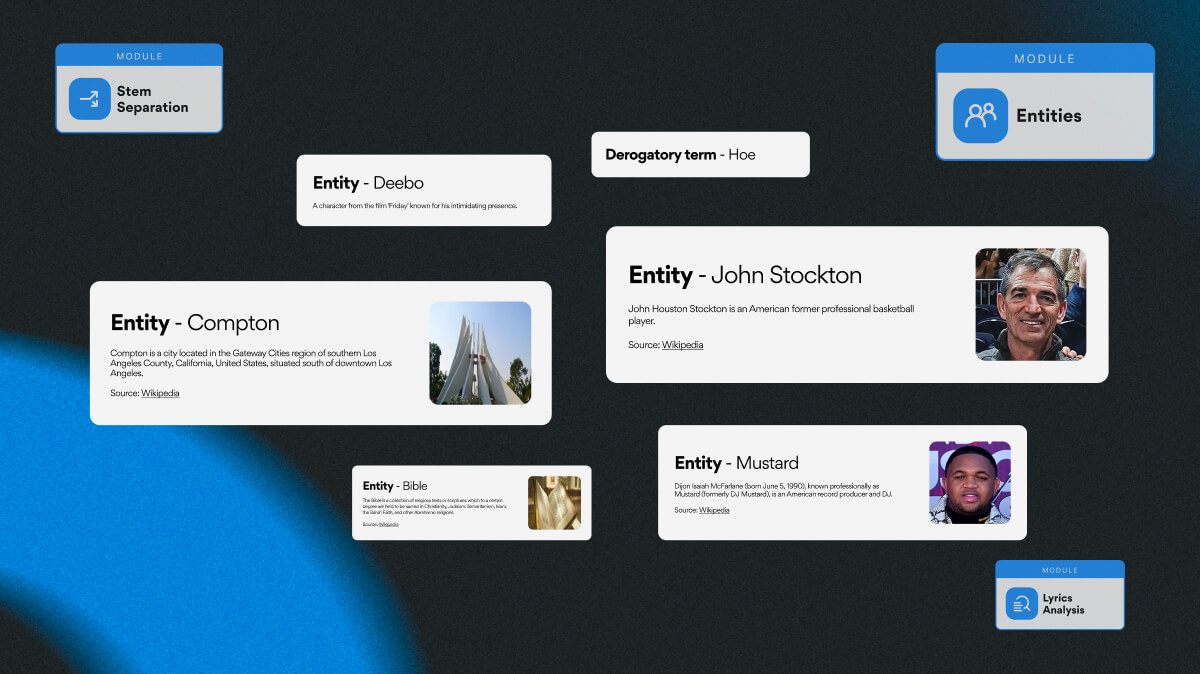Click the 'Entity - Compton' heading
The height and width of the screenshot is (674, 1200).
pyautogui.click(x=195, y=323)
